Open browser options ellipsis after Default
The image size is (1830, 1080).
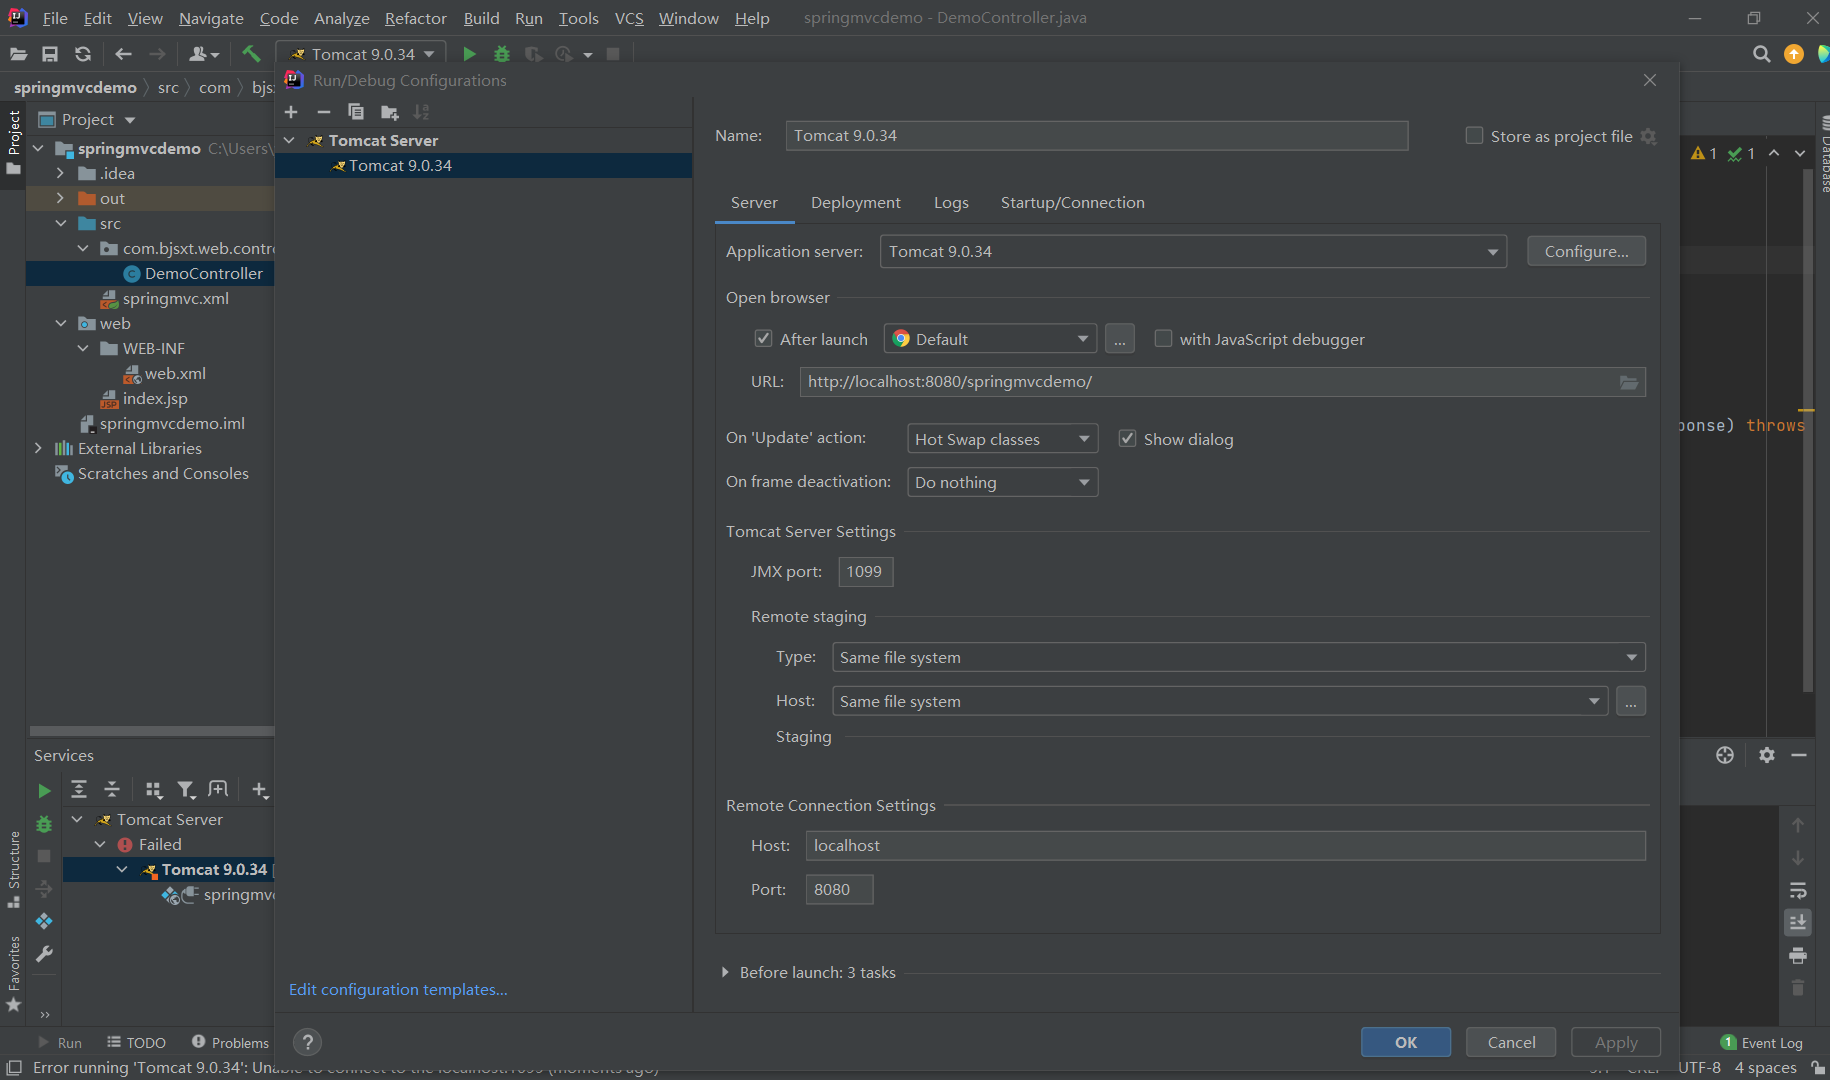[x=1119, y=339]
